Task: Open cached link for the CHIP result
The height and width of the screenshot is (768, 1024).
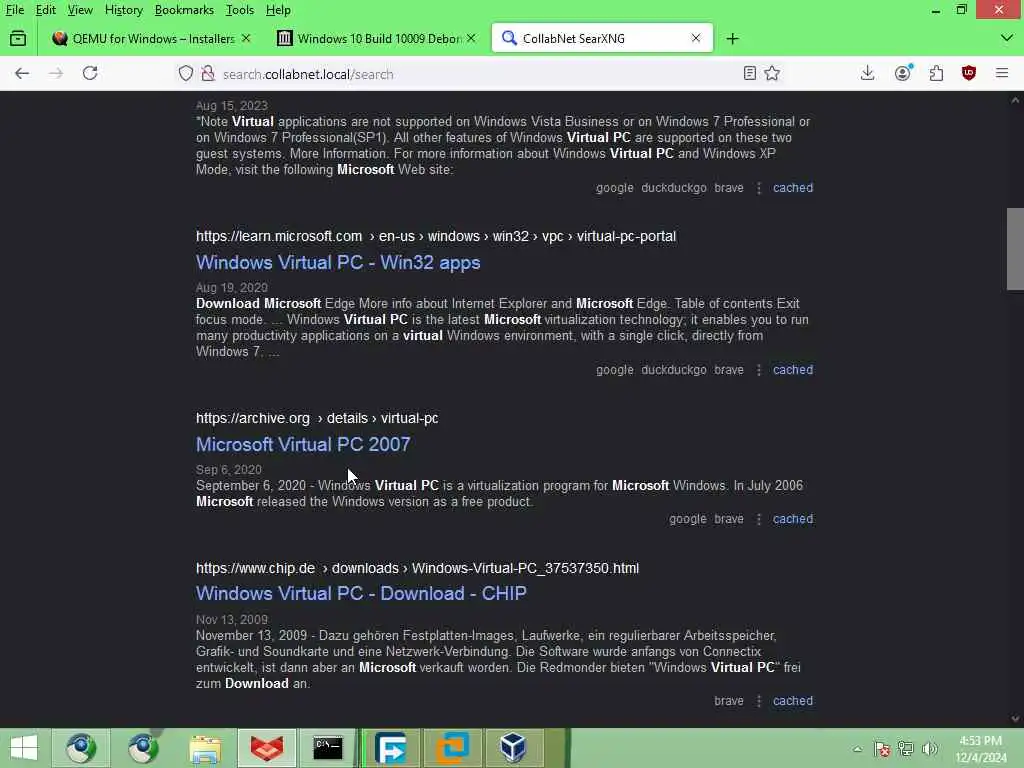Action: tap(793, 701)
